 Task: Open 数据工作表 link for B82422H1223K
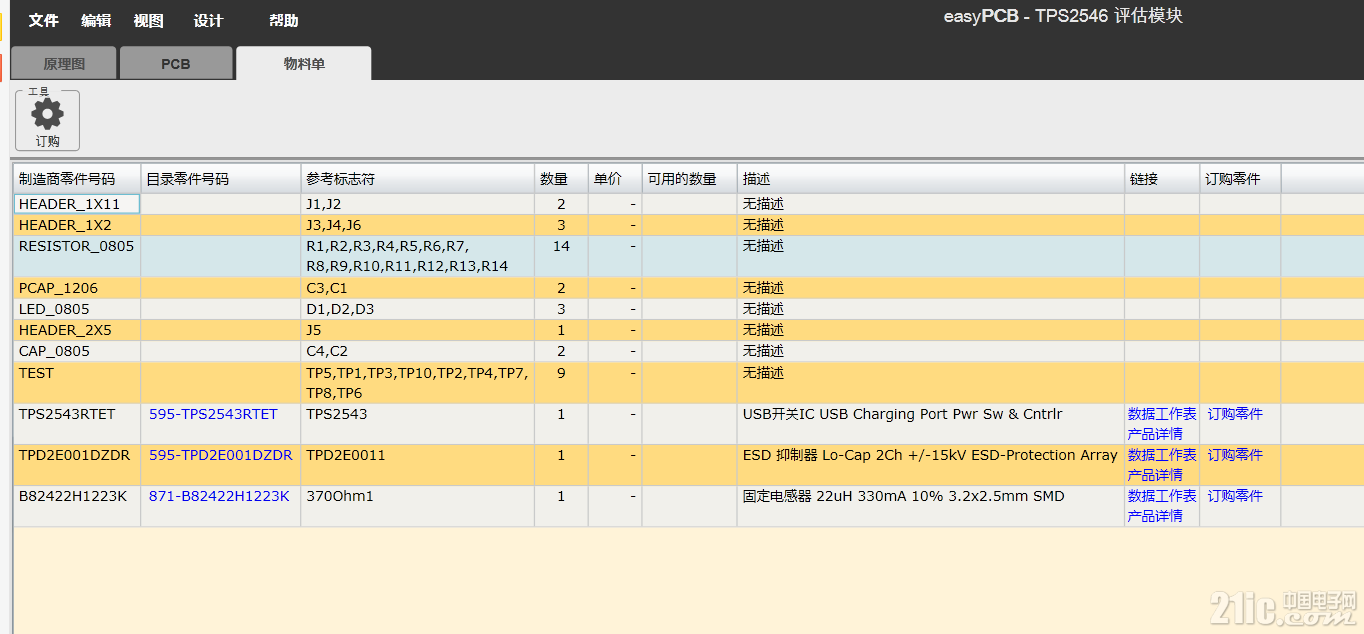[1162, 496]
